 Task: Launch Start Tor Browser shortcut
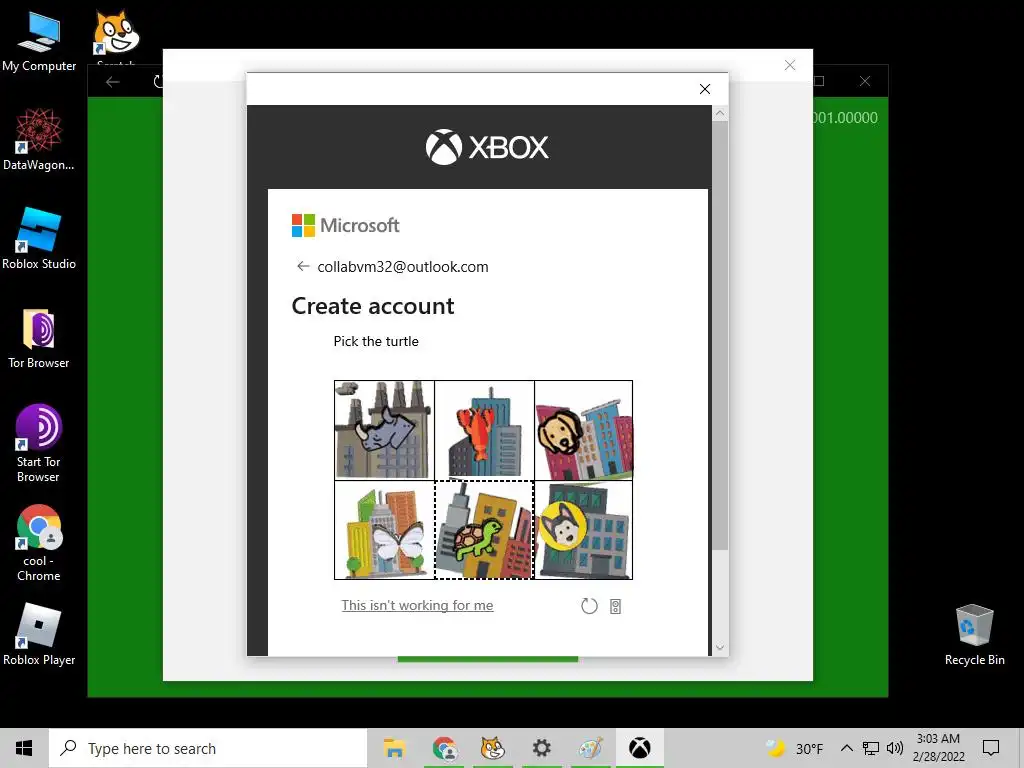[x=39, y=443]
